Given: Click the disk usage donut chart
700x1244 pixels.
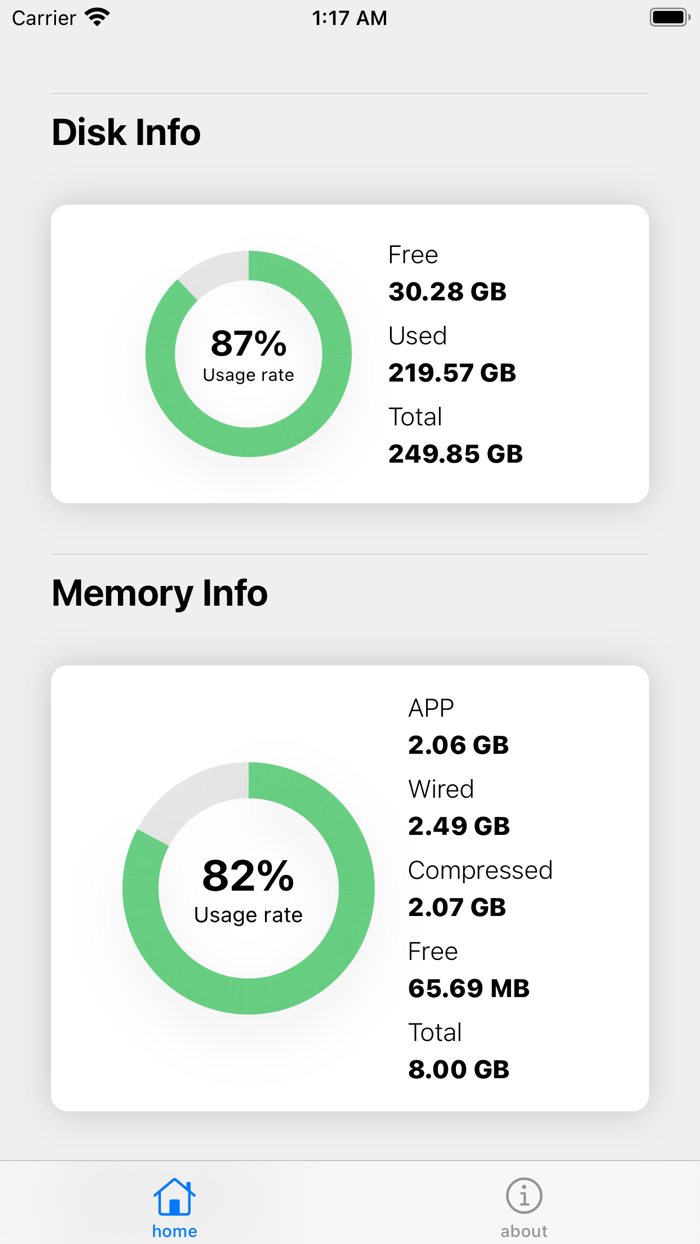Looking at the screenshot, I should coord(248,354).
